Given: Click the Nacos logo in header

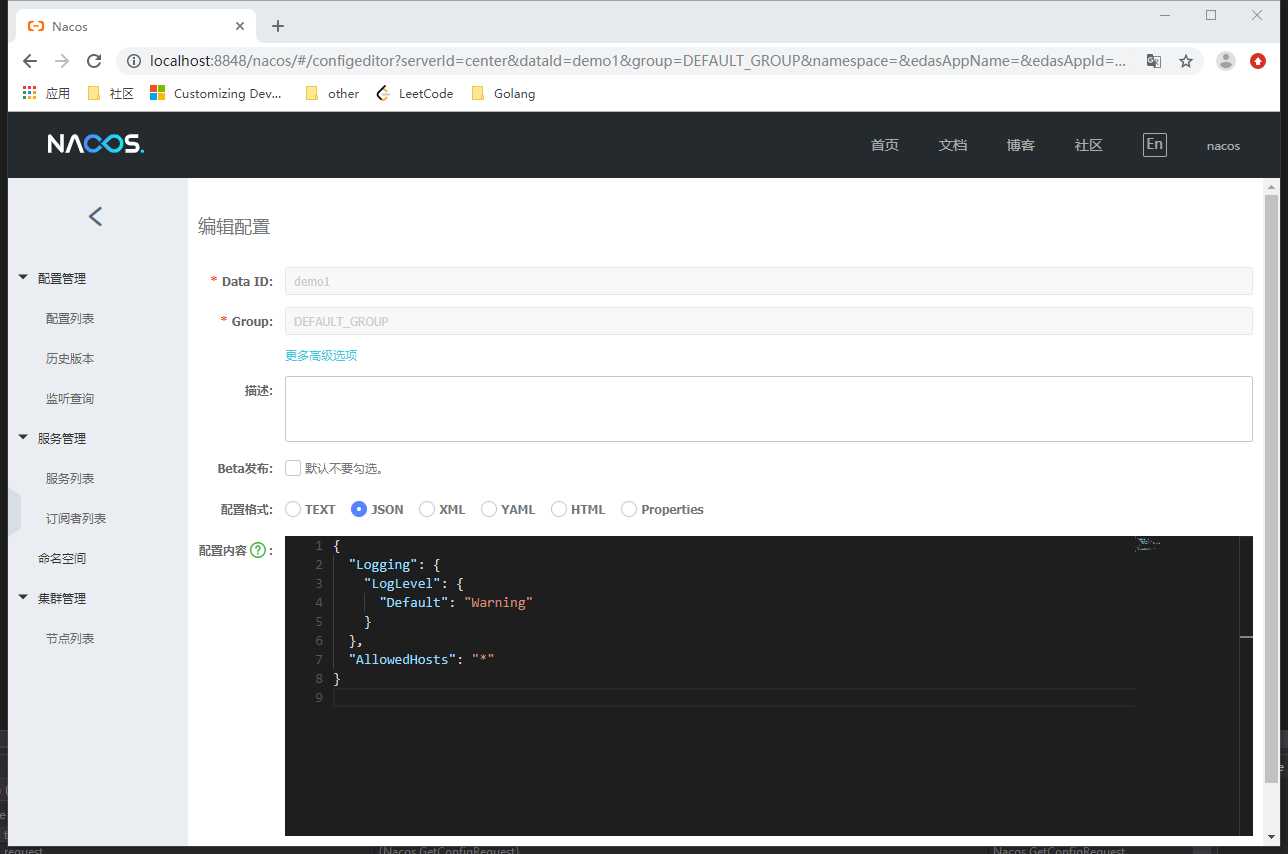Looking at the screenshot, I should tap(96, 145).
